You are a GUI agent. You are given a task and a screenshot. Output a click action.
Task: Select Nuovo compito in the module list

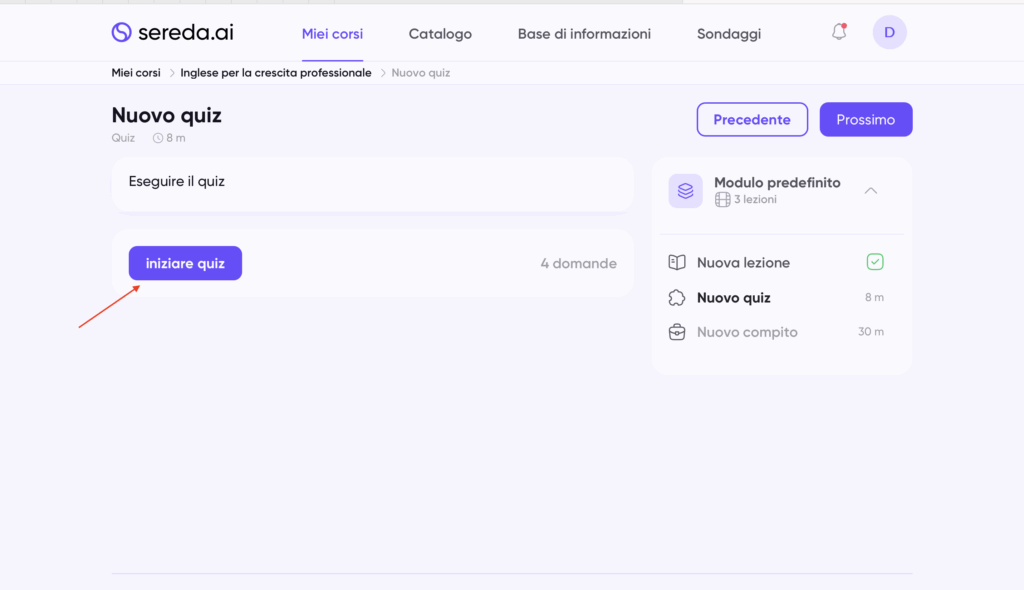coord(747,332)
